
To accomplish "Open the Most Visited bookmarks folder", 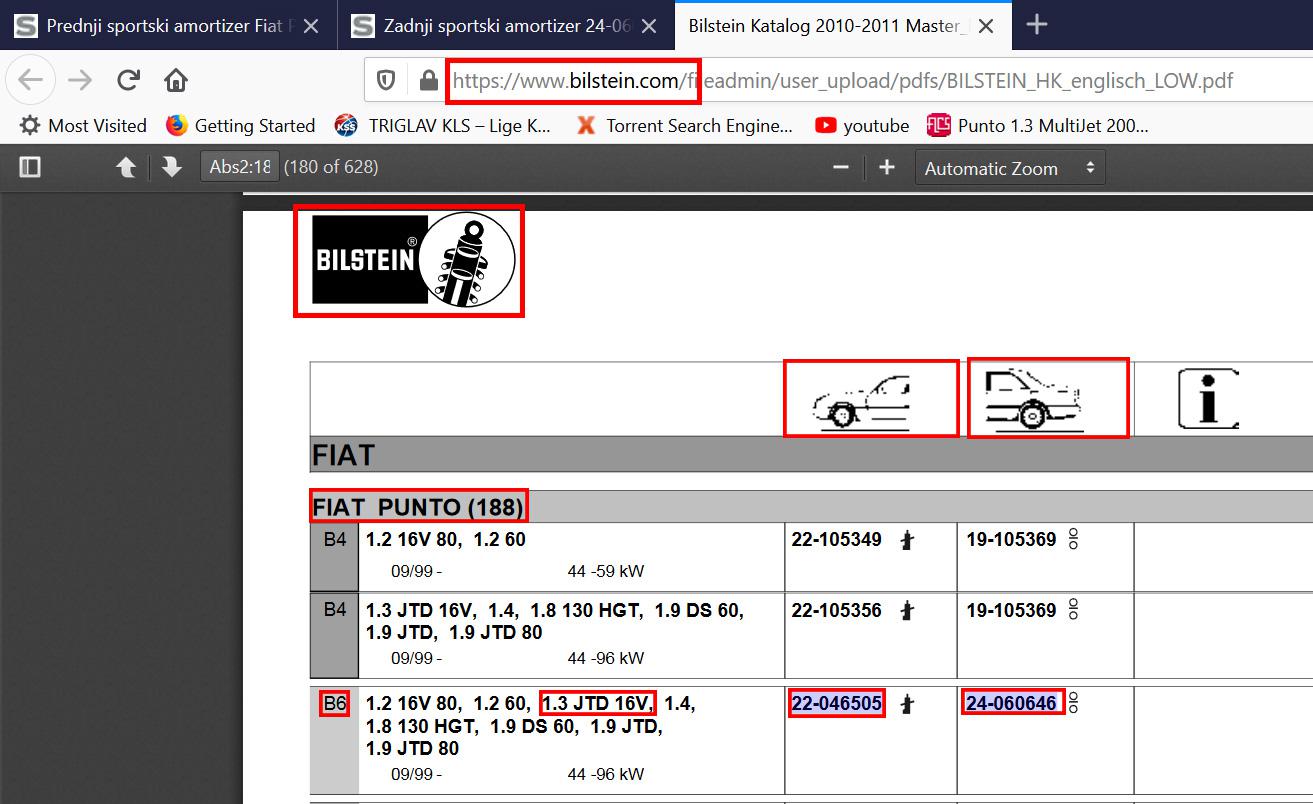I will click(x=83, y=125).
